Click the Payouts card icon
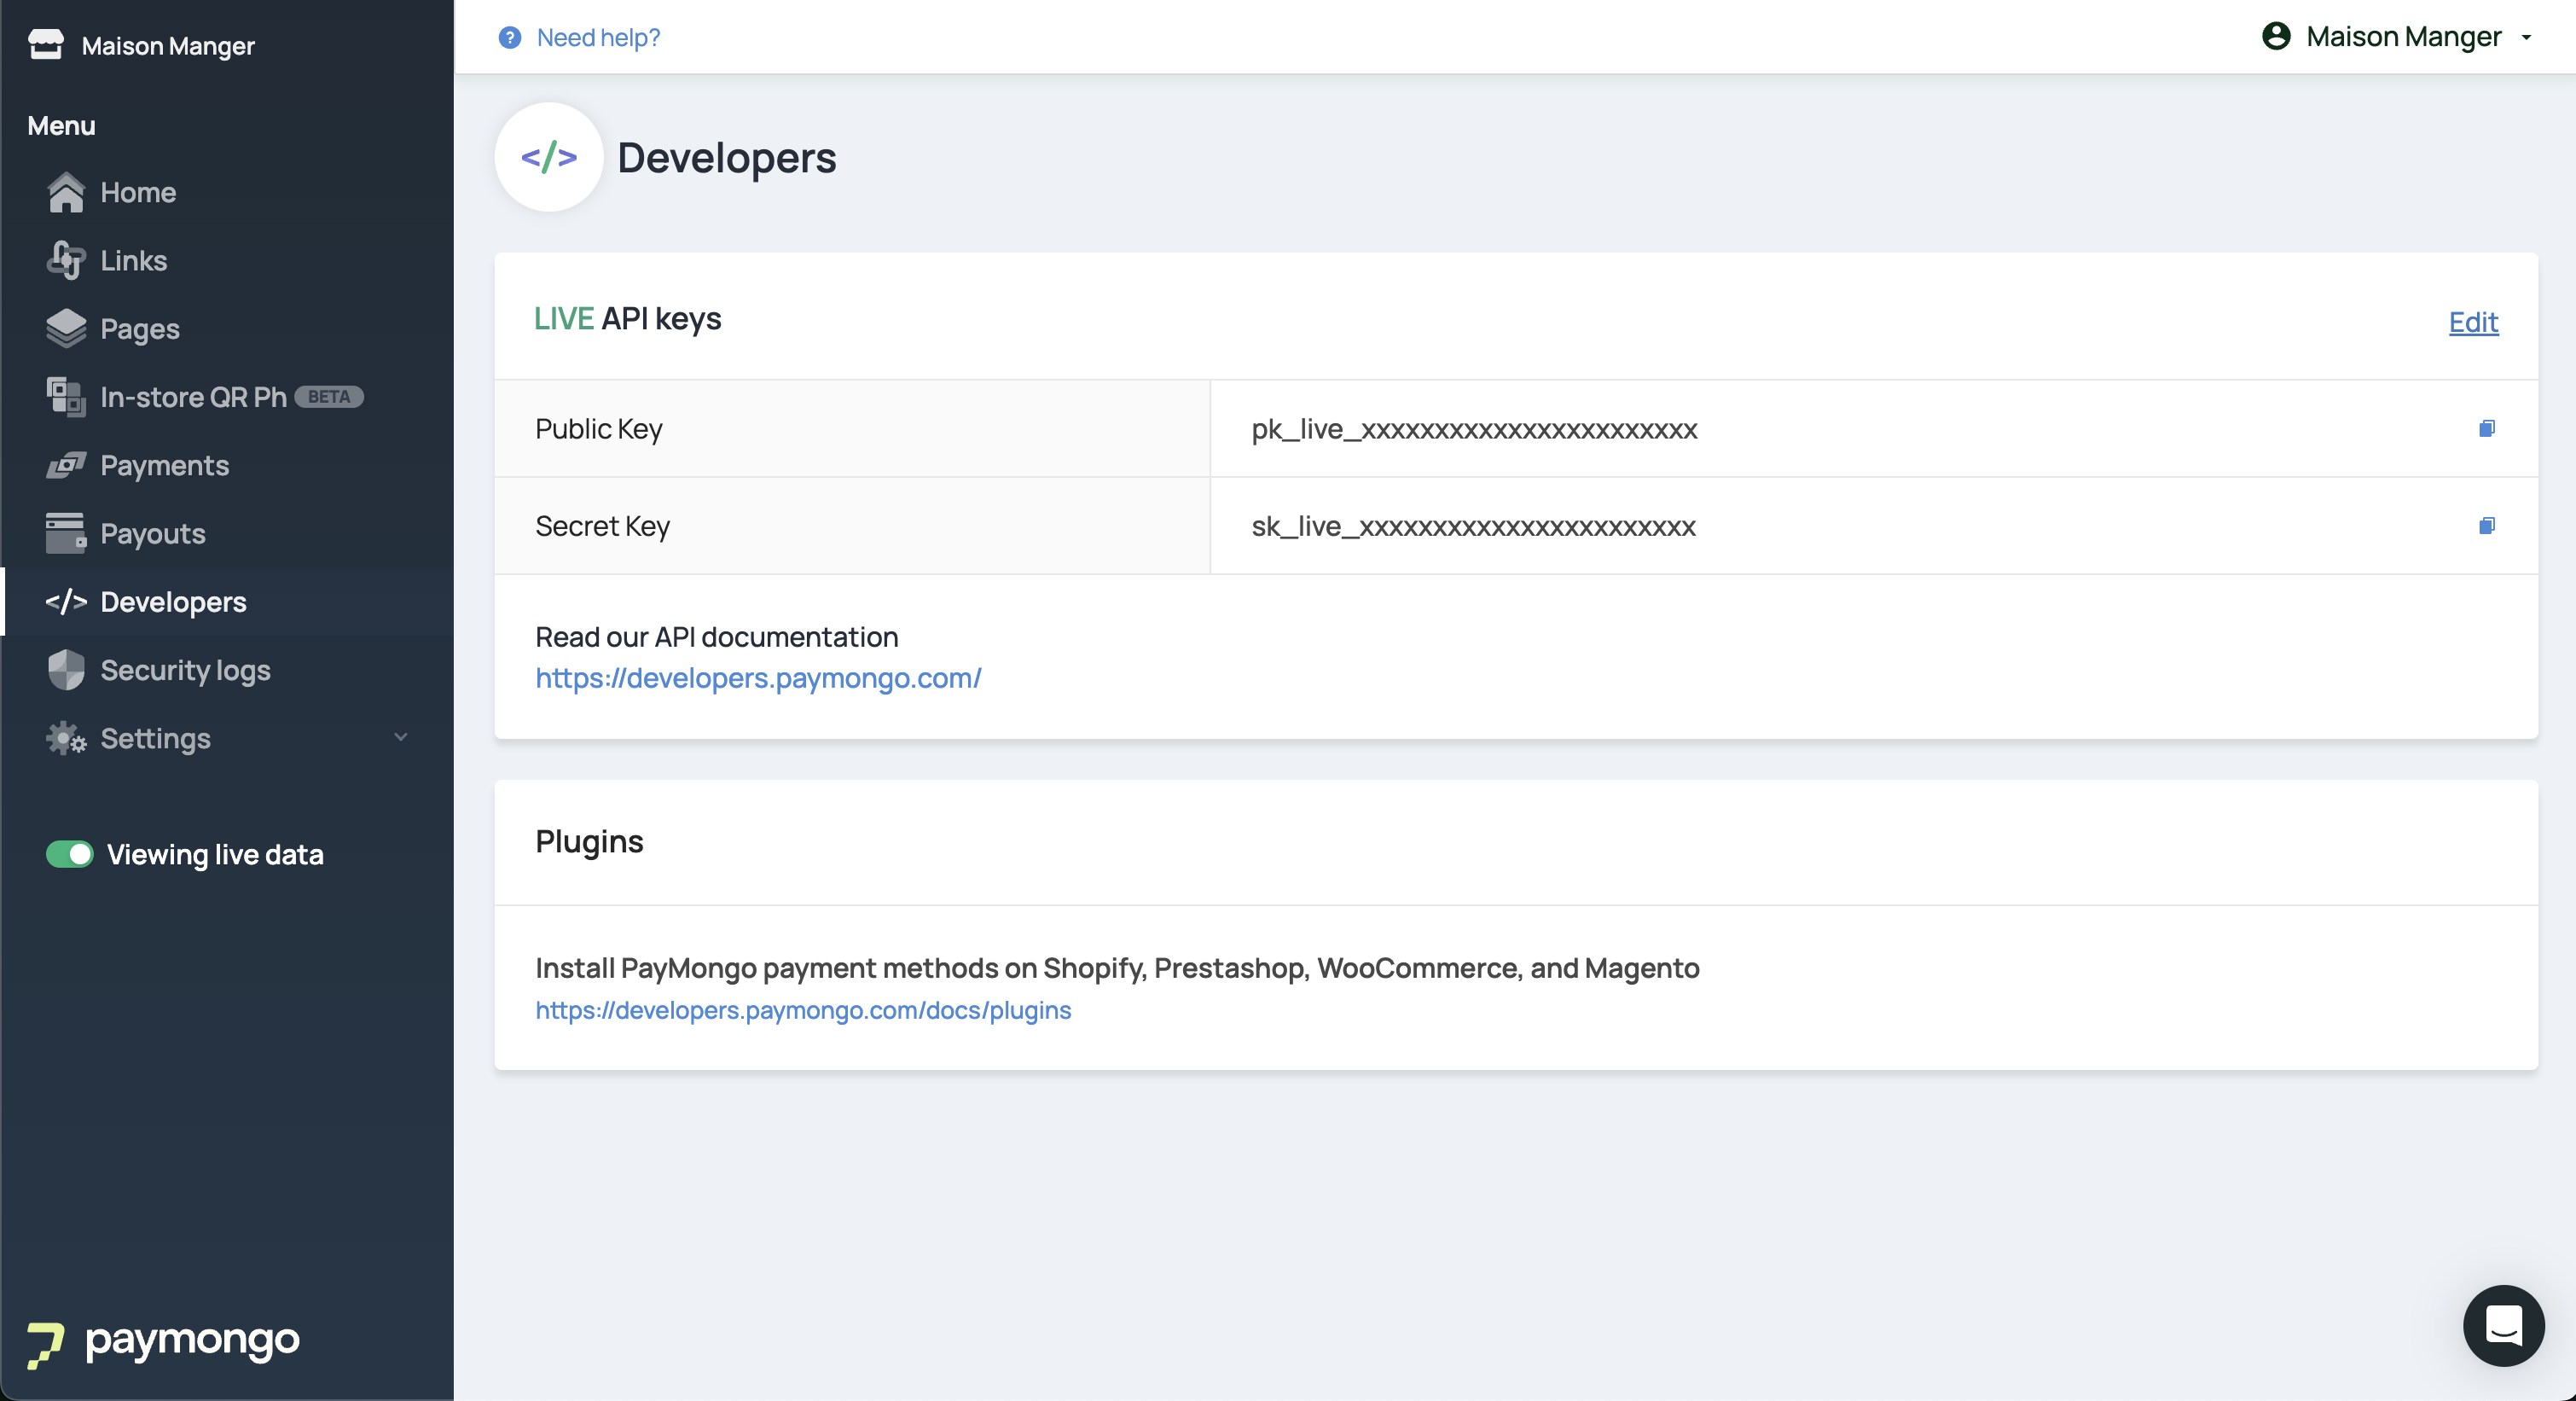2576x1401 pixels. pos(66,533)
